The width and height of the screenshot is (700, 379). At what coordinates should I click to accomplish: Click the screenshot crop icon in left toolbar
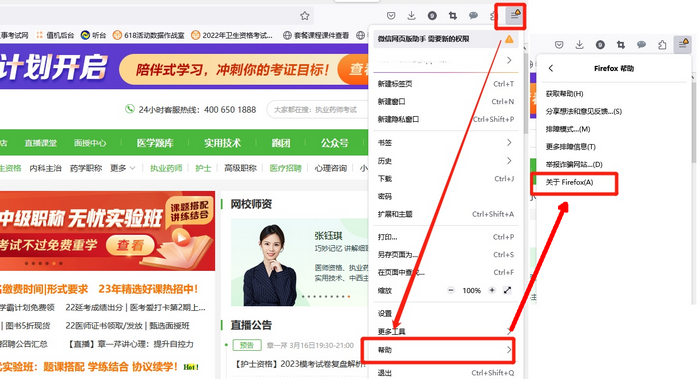pyautogui.click(x=453, y=16)
